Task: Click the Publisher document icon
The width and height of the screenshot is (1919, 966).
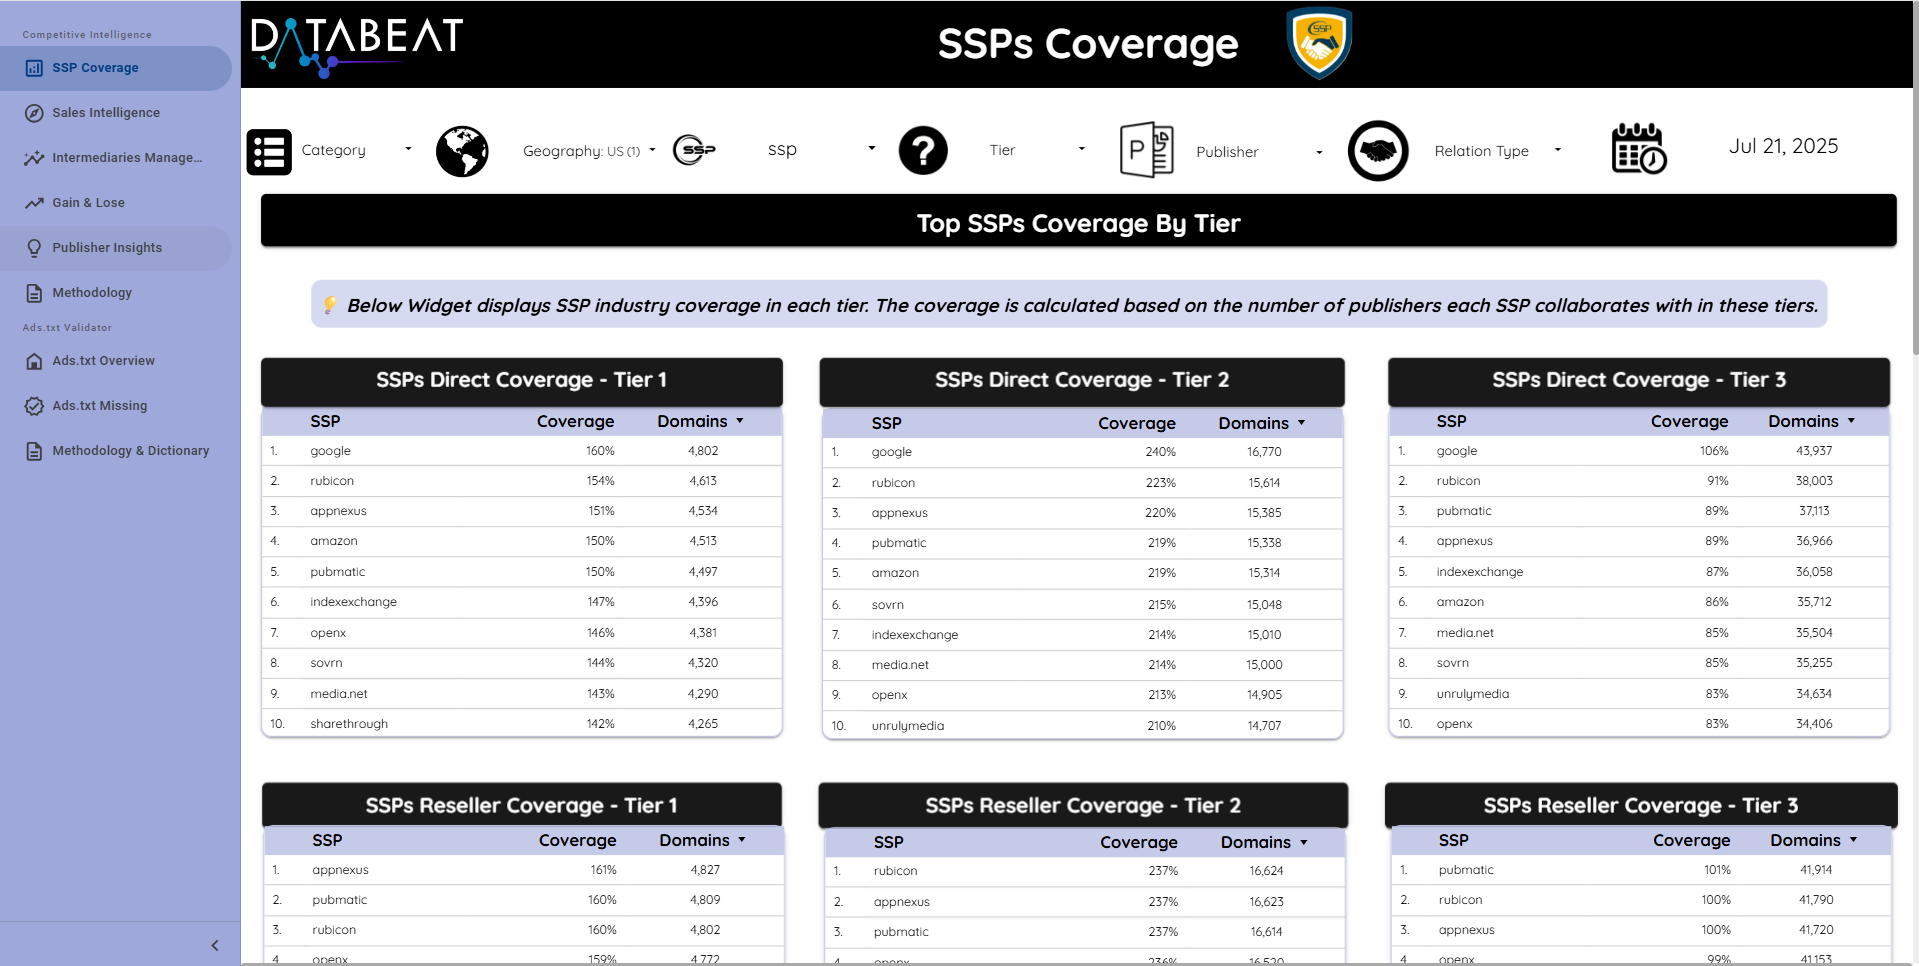Action: pyautogui.click(x=1146, y=150)
